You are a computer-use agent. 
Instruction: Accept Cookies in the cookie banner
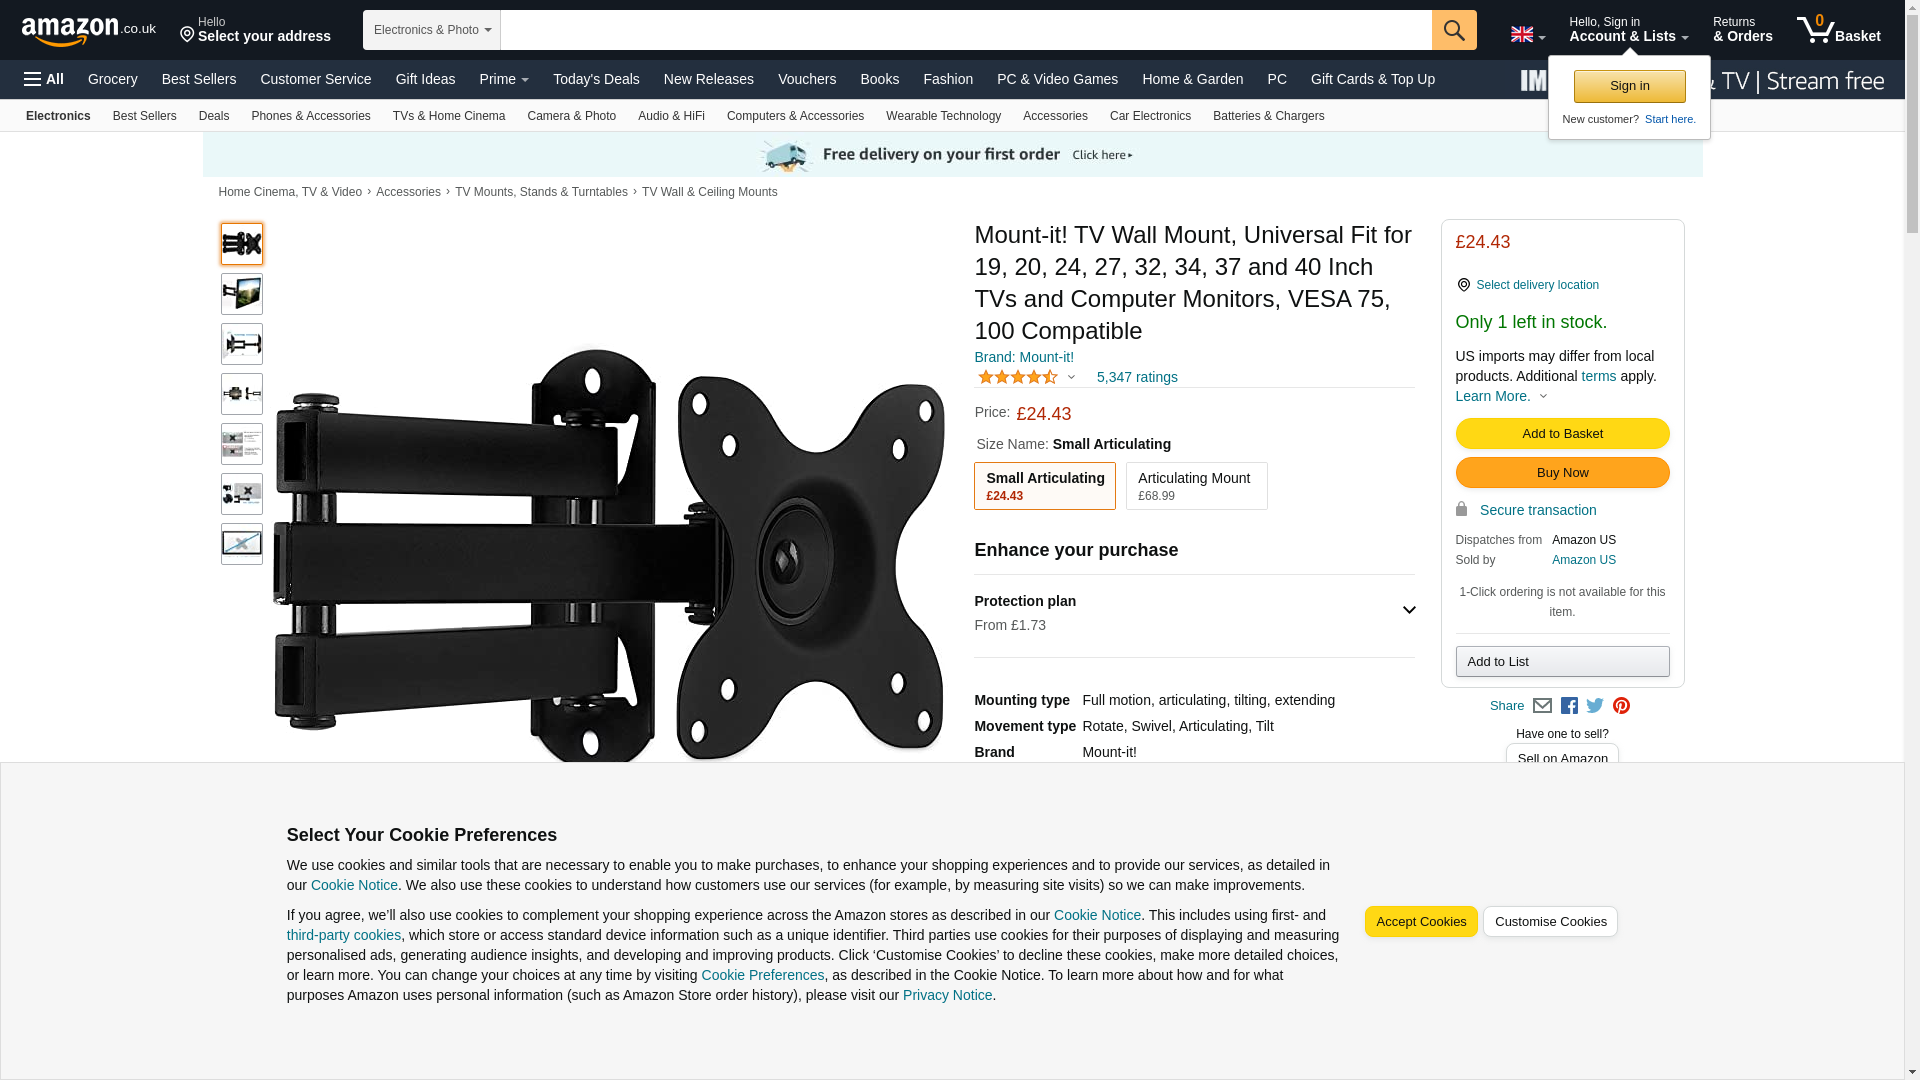pyautogui.click(x=1420, y=922)
